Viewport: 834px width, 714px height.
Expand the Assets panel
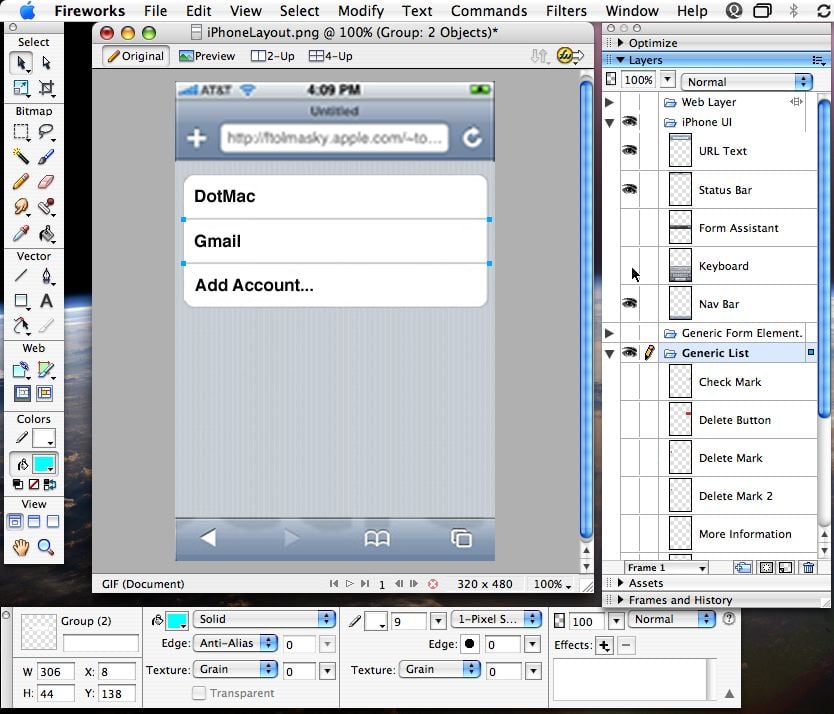click(x=621, y=583)
